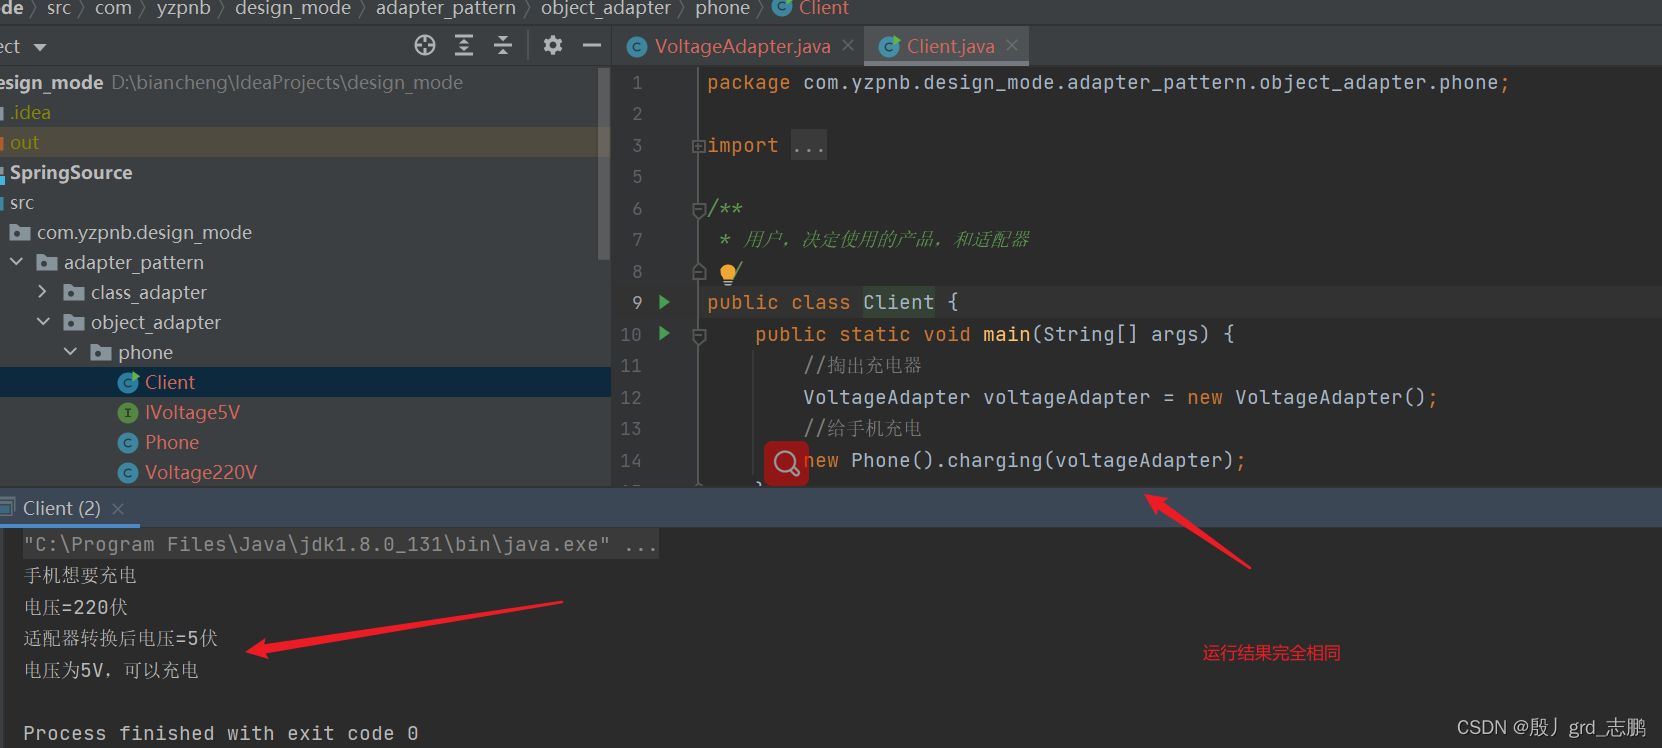1662x748 pixels.
Task: Collapse the adapter_pattern folder
Action: coord(16,262)
